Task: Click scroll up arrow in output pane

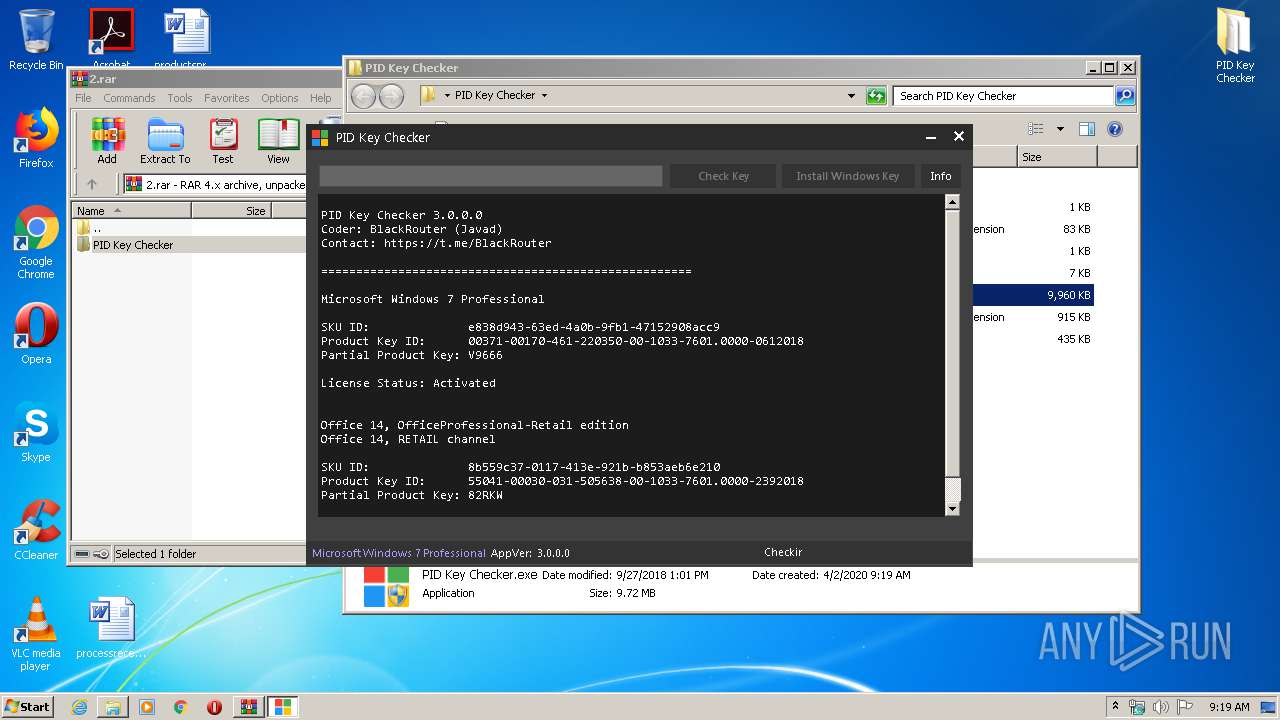Action: (952, 202)
